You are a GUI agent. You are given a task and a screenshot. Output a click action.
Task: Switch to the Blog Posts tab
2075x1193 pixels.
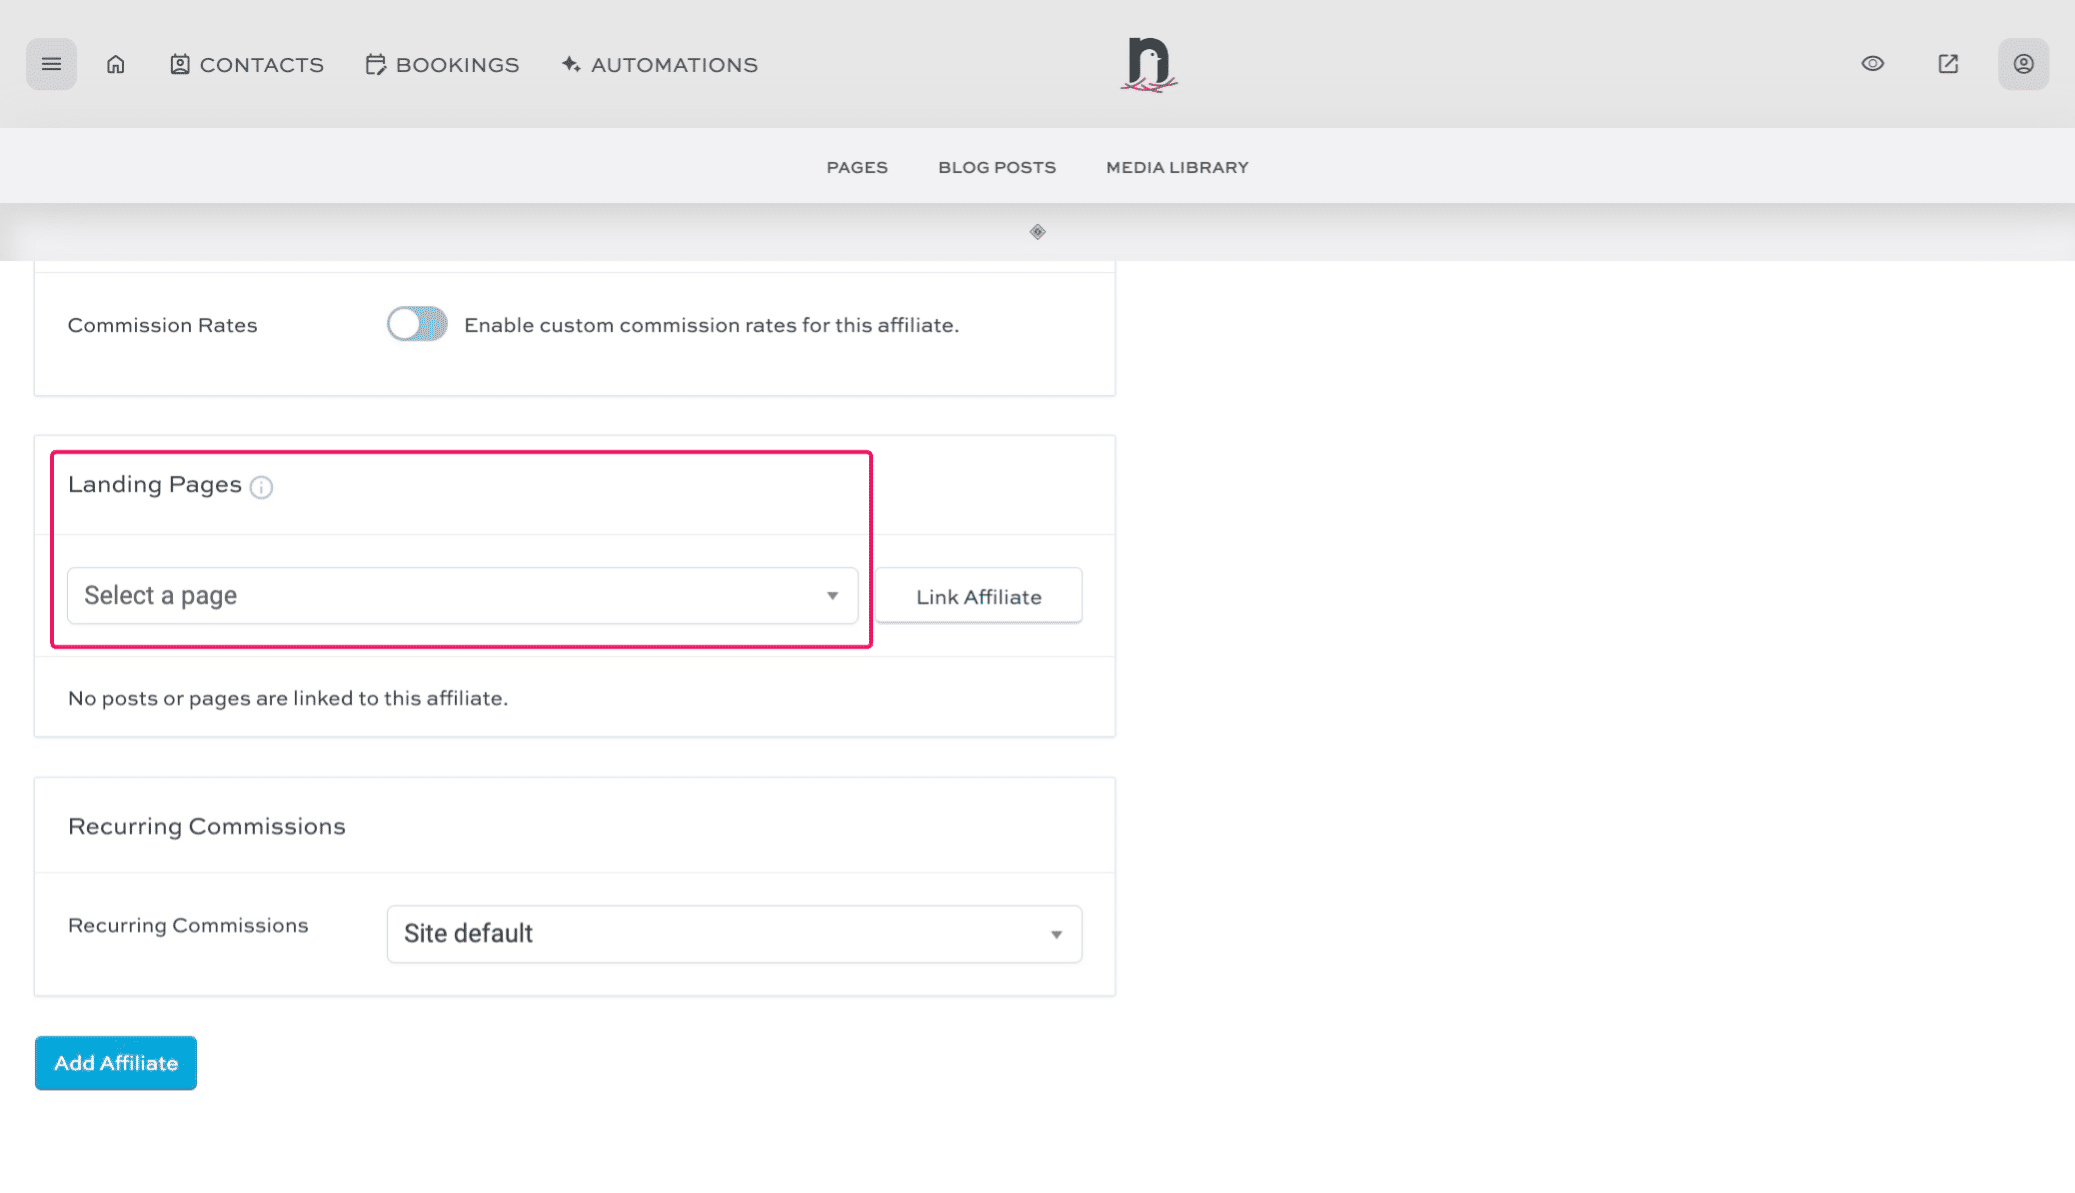tap(996, 166)
